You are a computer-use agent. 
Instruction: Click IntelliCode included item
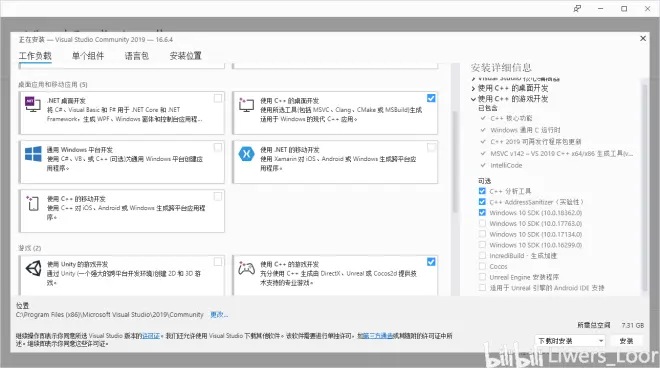tap(506, 165)
